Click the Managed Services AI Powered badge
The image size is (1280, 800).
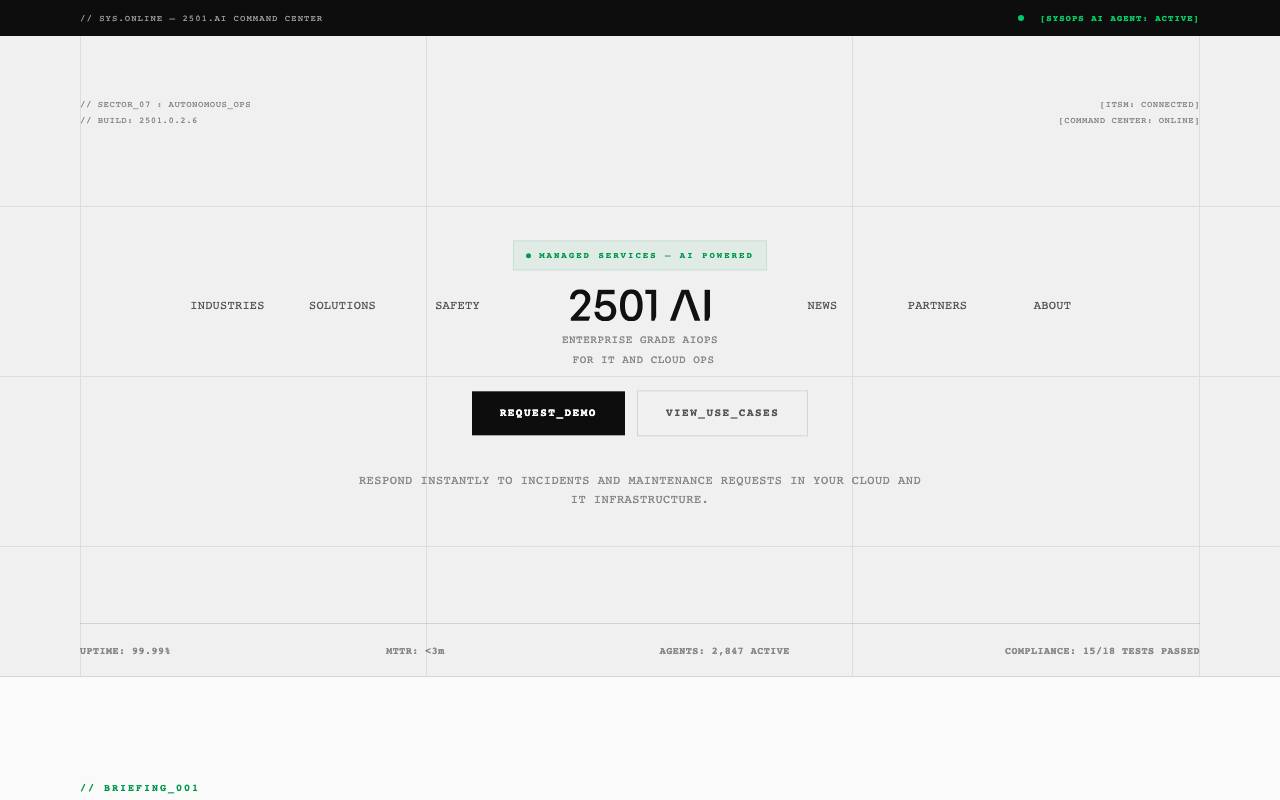click(x=640, y=255)
